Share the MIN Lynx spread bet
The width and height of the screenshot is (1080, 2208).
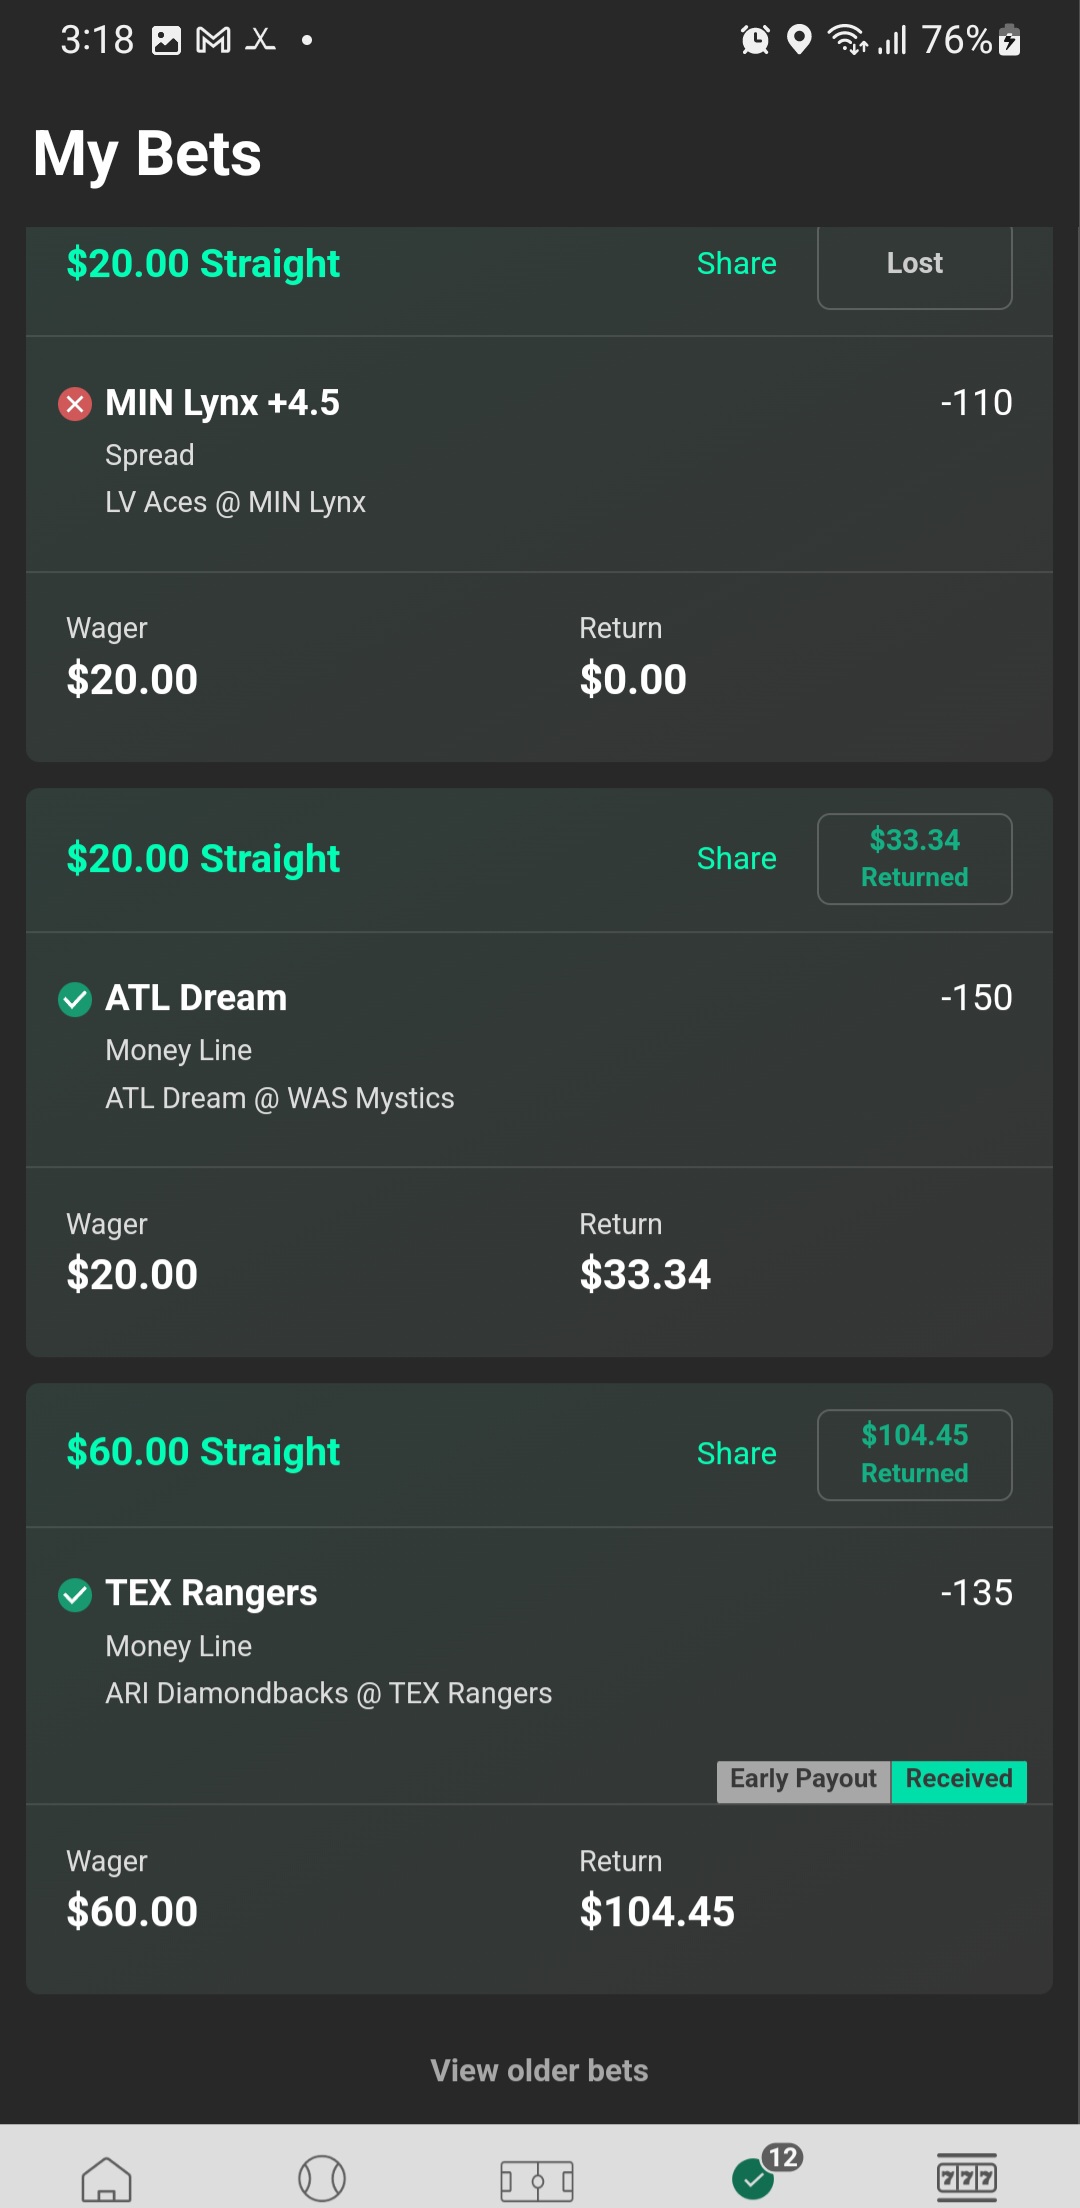(736, 263)
